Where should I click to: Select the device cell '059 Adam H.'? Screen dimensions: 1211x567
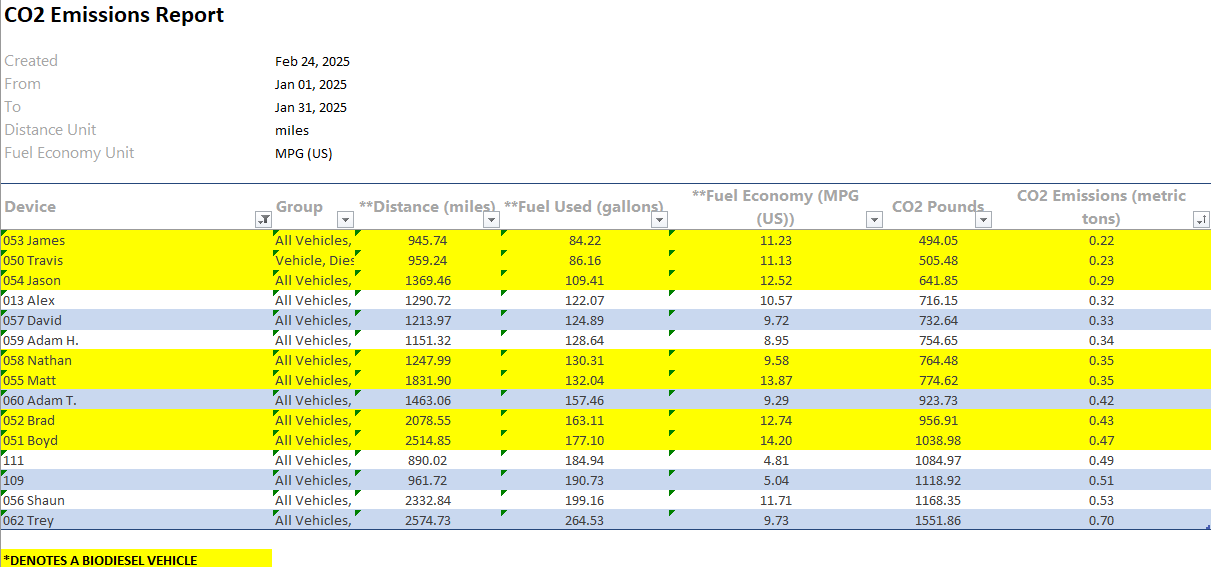pos(137,340)
